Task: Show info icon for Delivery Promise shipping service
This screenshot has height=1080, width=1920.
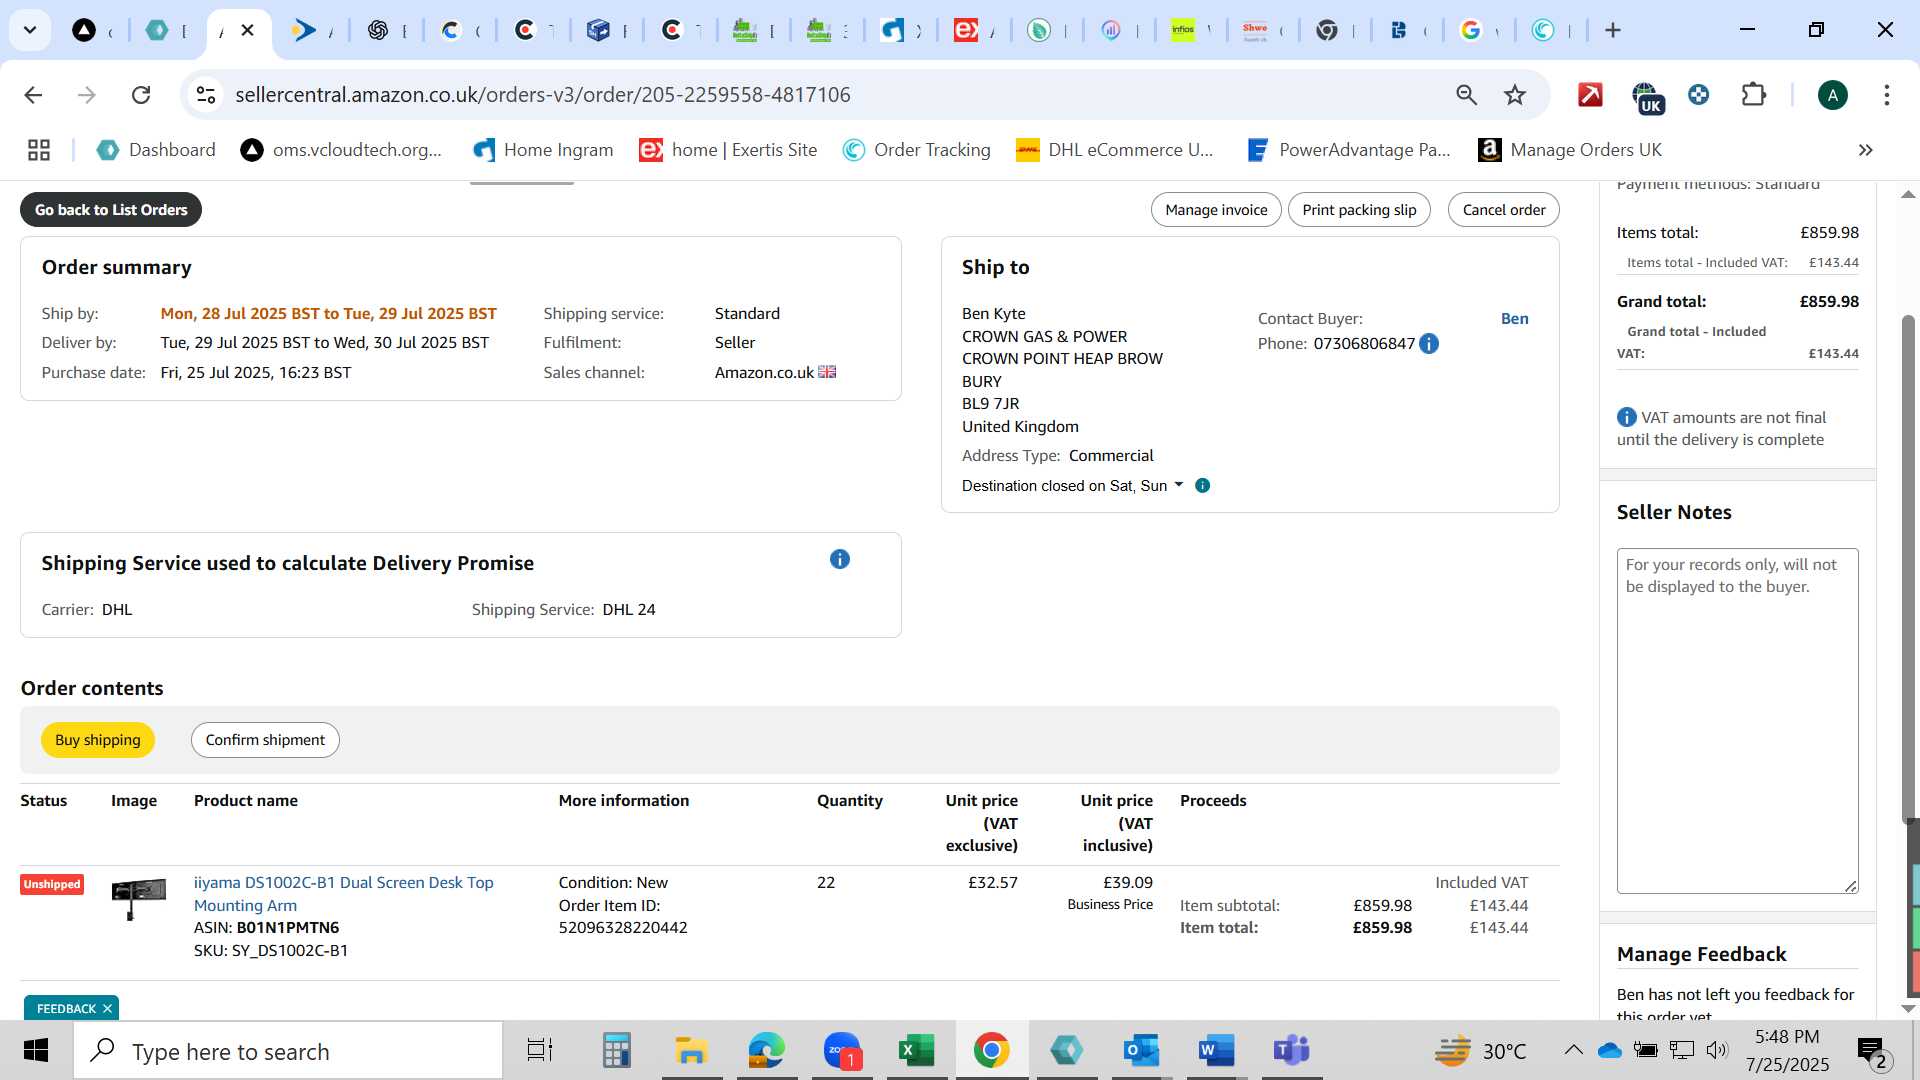Action: click(840, 559)
